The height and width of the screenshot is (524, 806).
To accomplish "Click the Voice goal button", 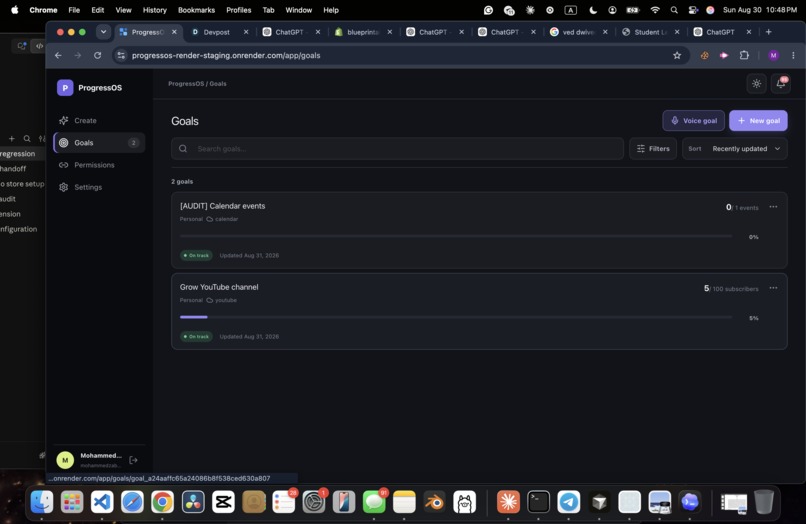I will pos(693,120).
